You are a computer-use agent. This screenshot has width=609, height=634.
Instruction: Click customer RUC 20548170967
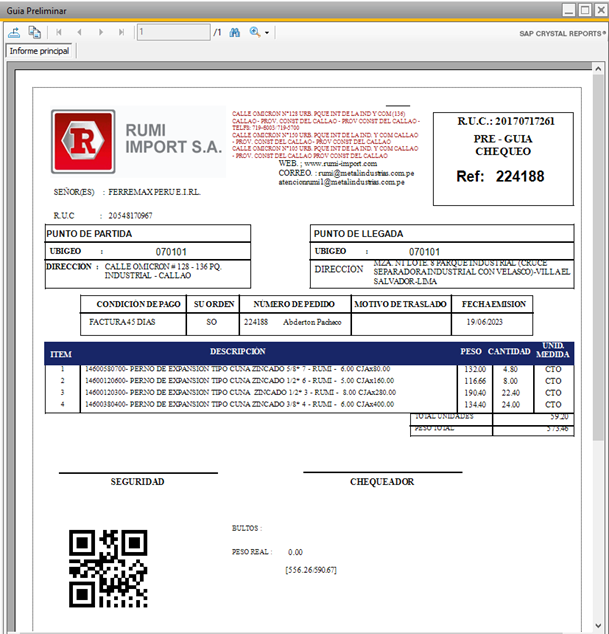click(130, 216)
